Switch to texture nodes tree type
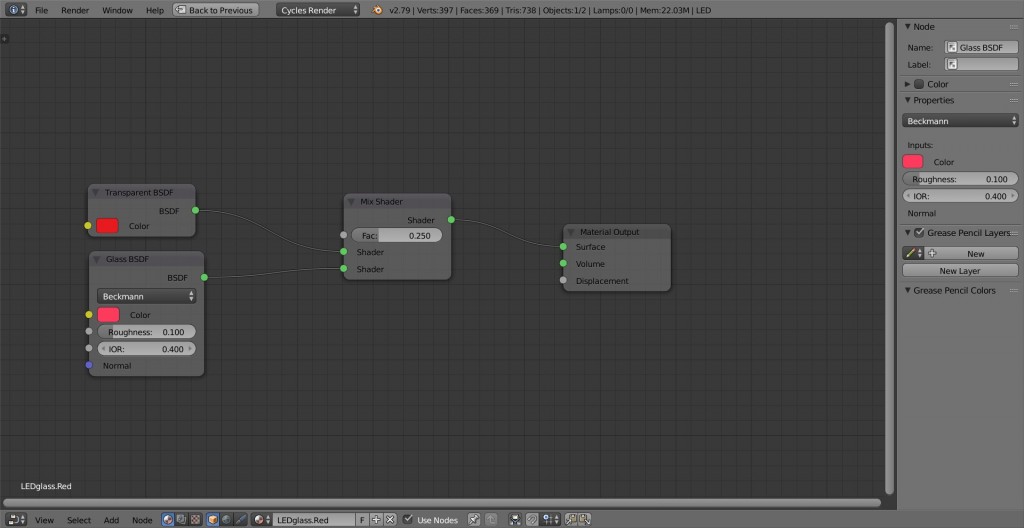 194,520
